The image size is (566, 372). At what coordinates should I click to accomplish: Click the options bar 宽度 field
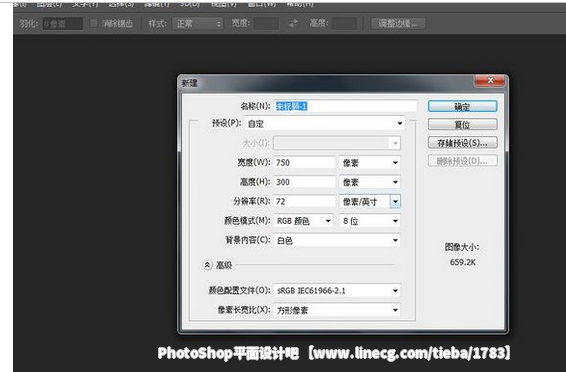266,24
